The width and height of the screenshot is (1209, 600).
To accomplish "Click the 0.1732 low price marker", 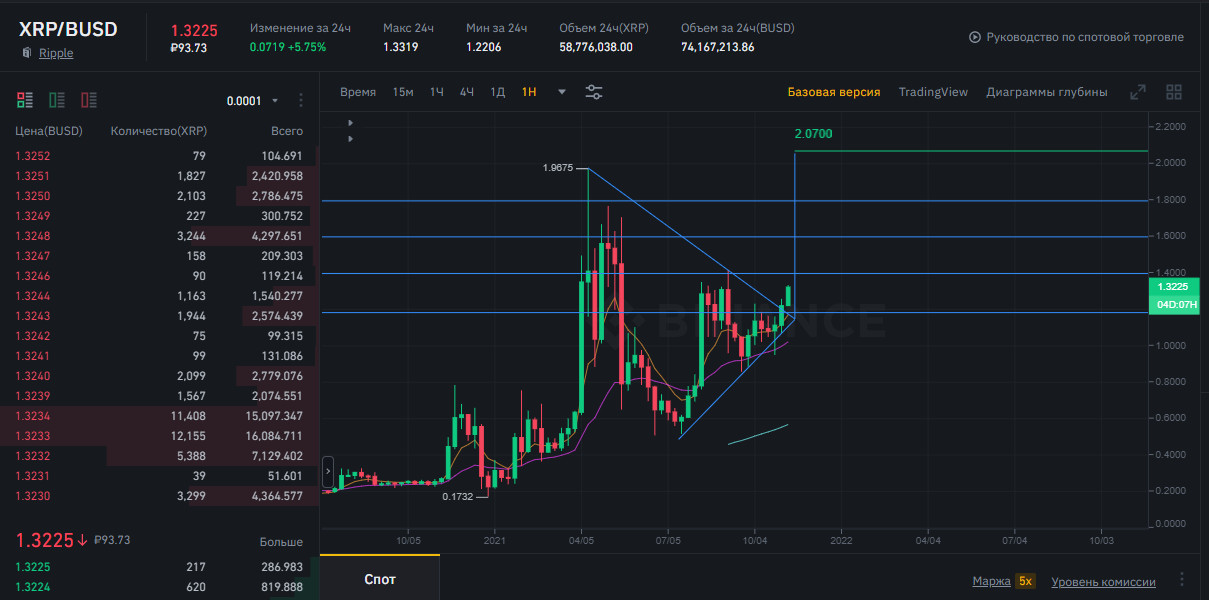I will coord(459,495).
